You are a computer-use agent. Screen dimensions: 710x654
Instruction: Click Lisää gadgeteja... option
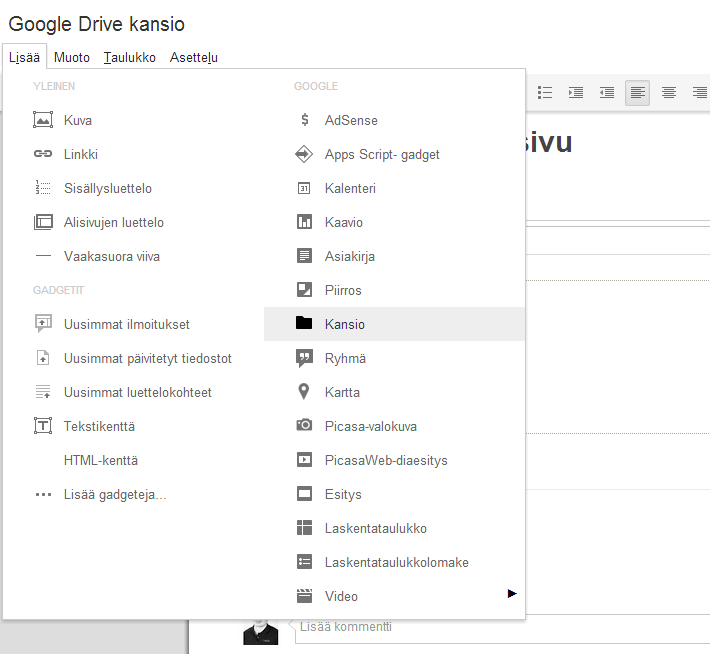115,494
